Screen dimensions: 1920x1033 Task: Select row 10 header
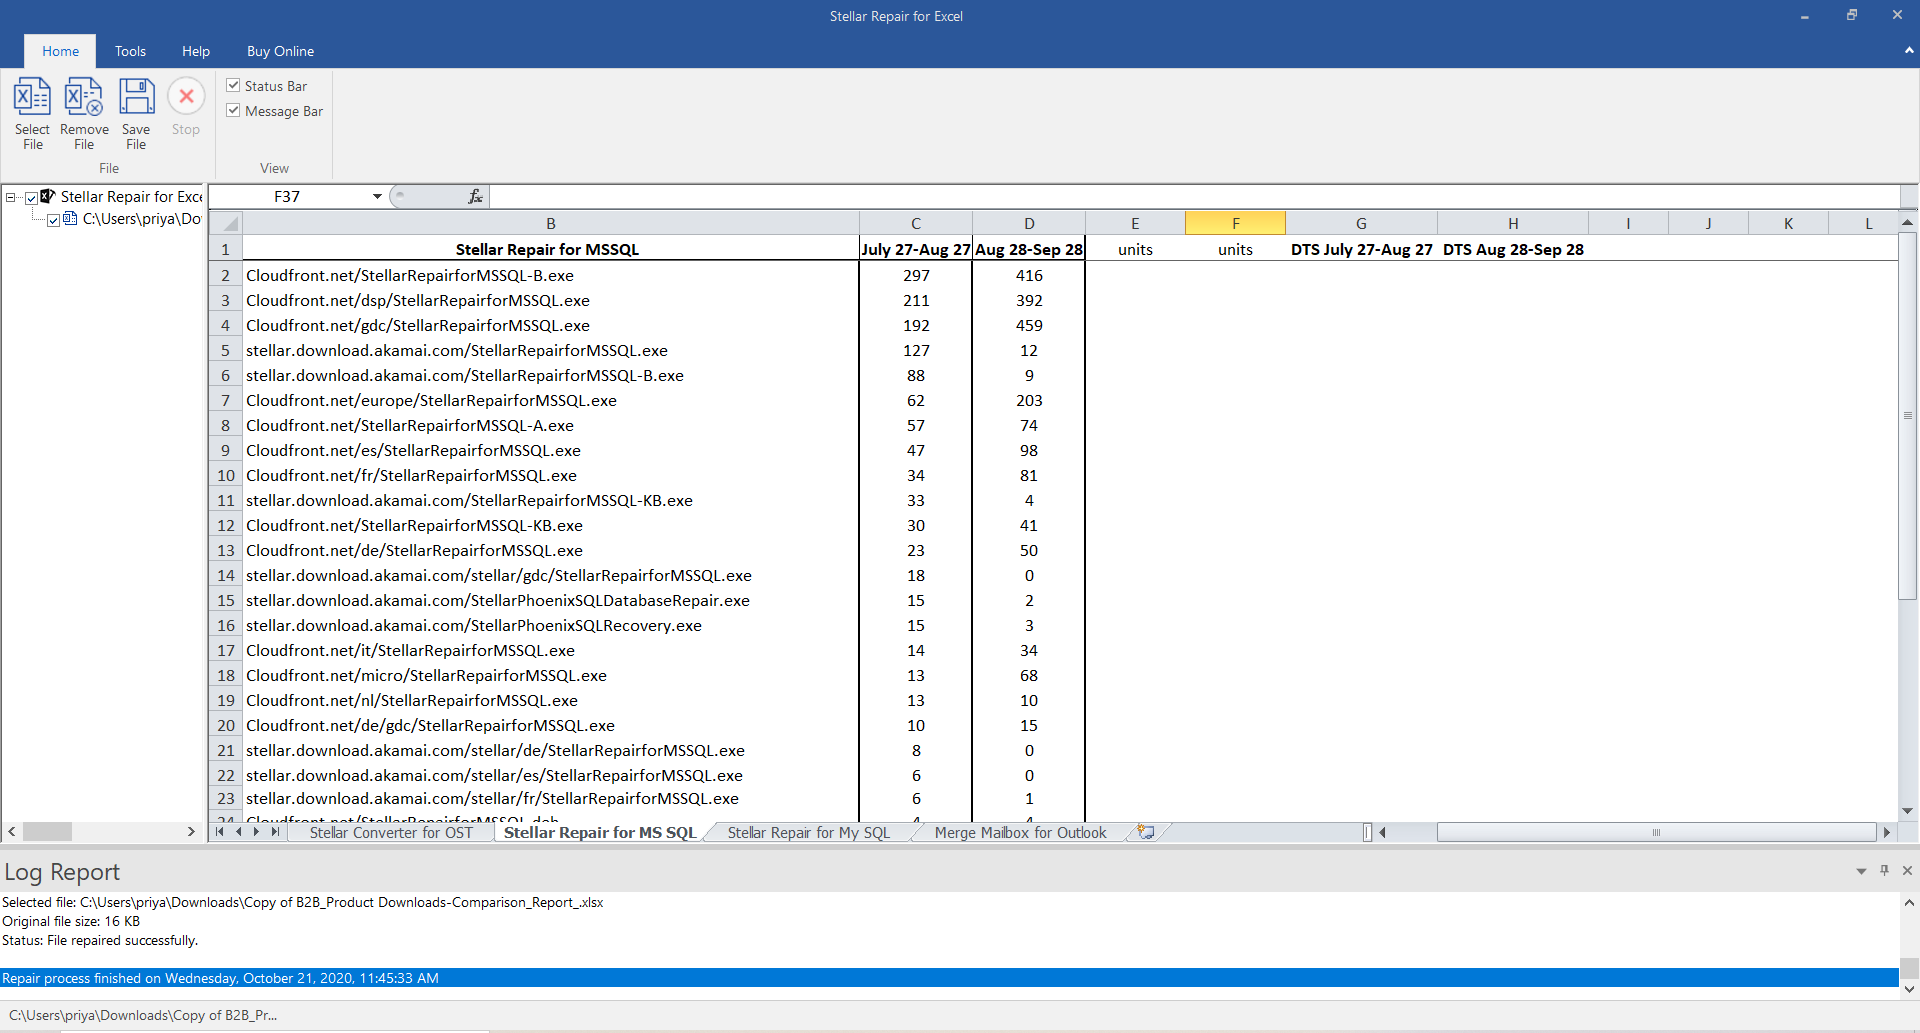(226, 475)
